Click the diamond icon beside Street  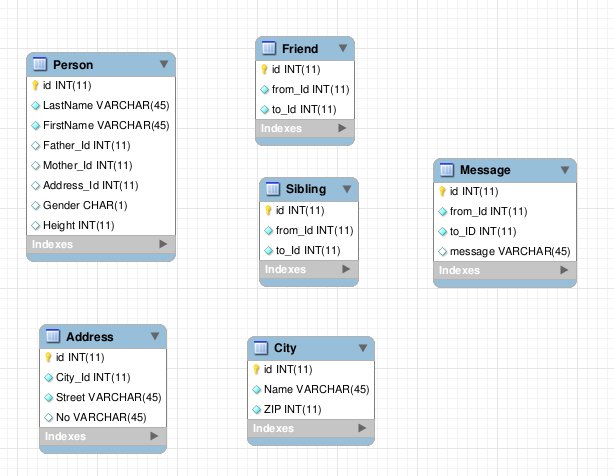(x=49, y=398)
